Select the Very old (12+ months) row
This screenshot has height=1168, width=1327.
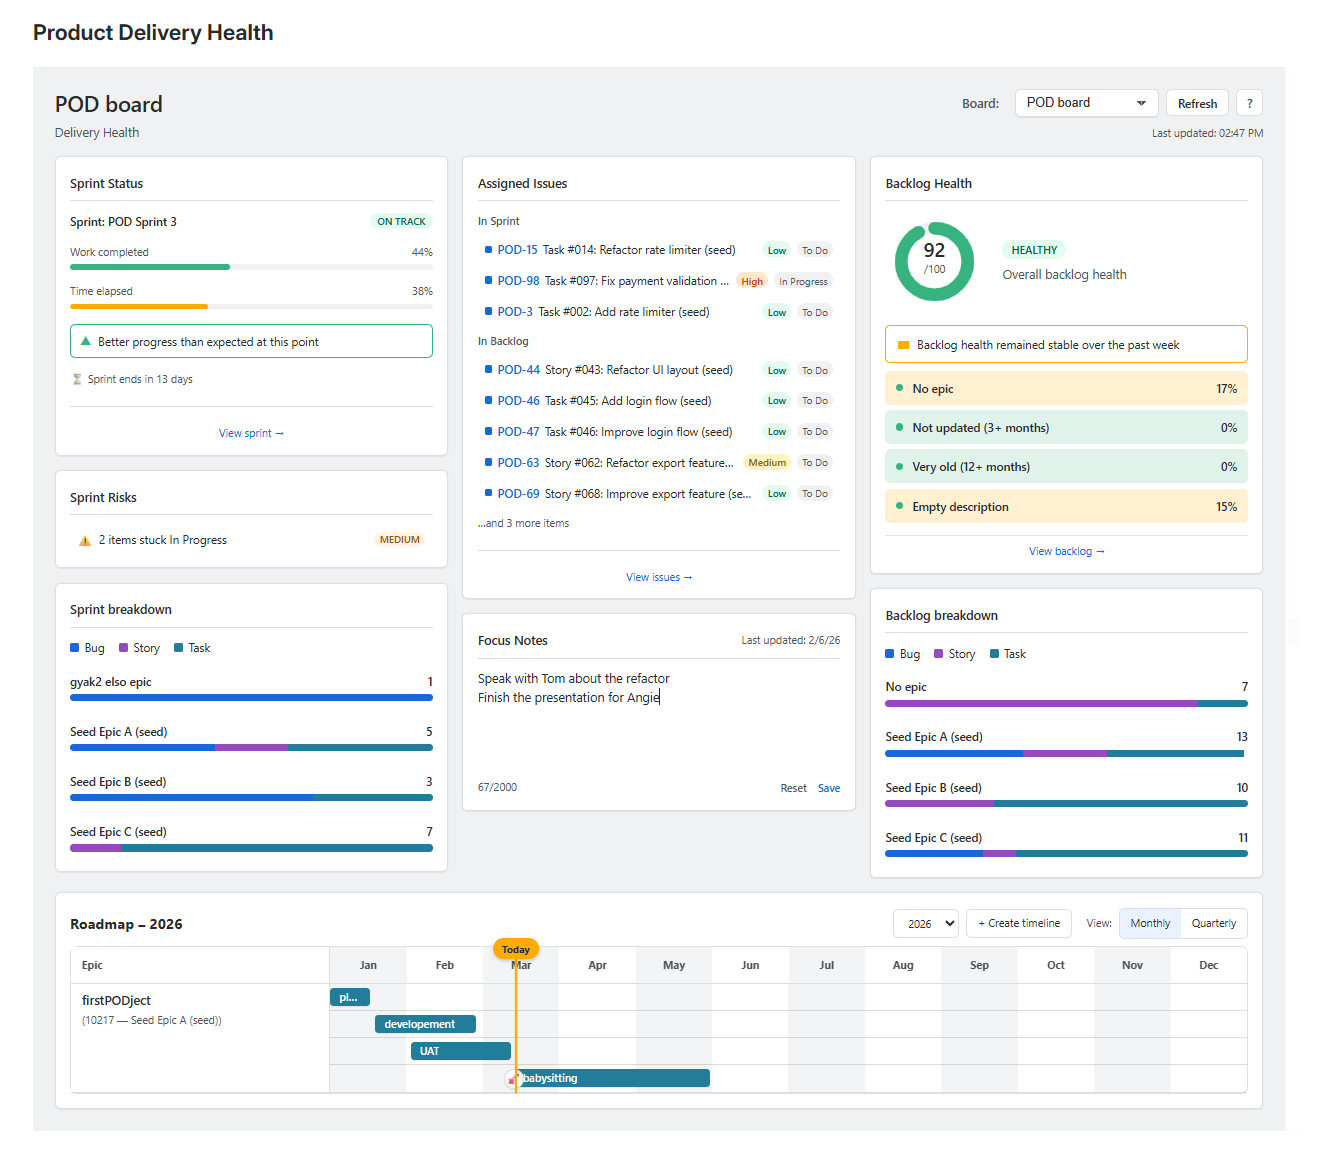1066,467
